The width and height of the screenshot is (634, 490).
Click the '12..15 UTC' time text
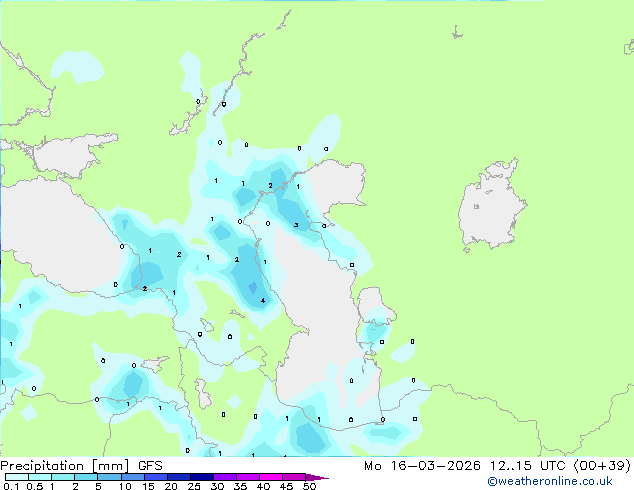527,466
